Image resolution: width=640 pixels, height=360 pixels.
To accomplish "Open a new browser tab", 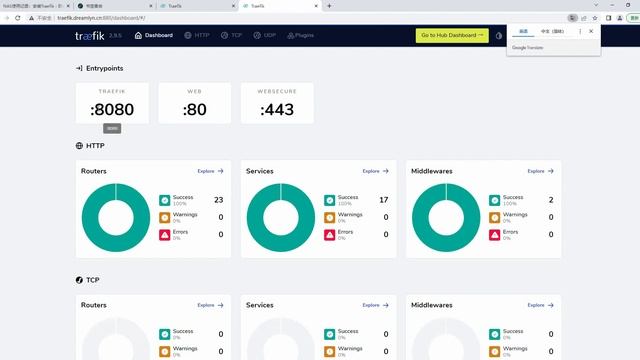I will (x=329, y=6).
